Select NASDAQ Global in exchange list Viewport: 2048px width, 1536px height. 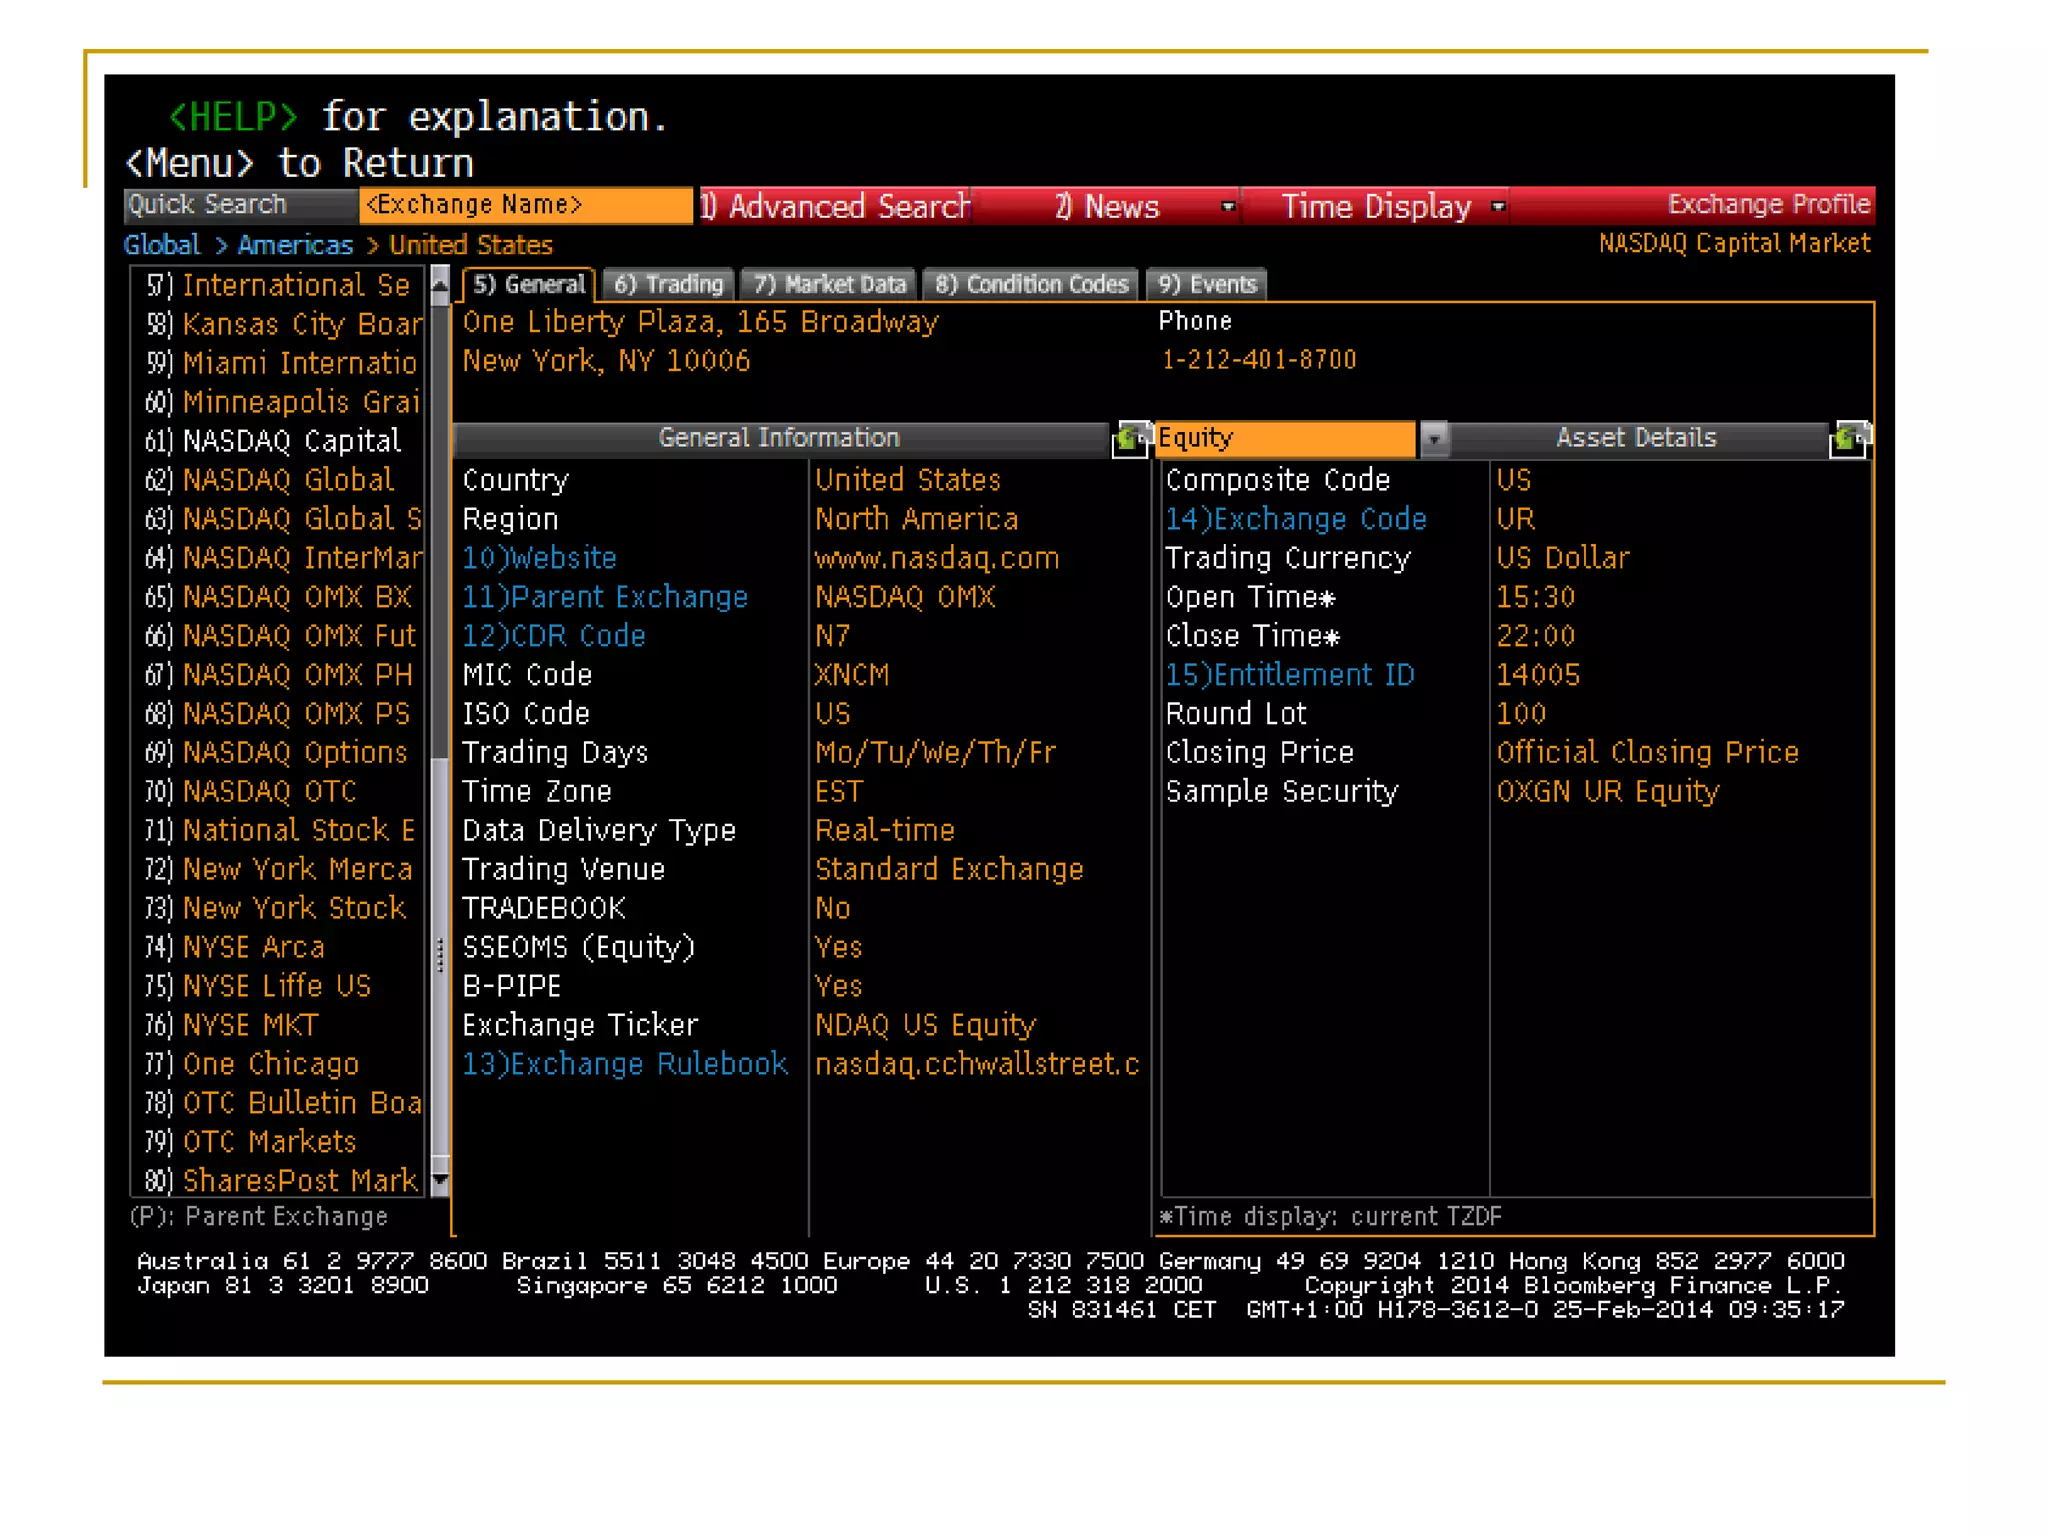coord(288,480)
